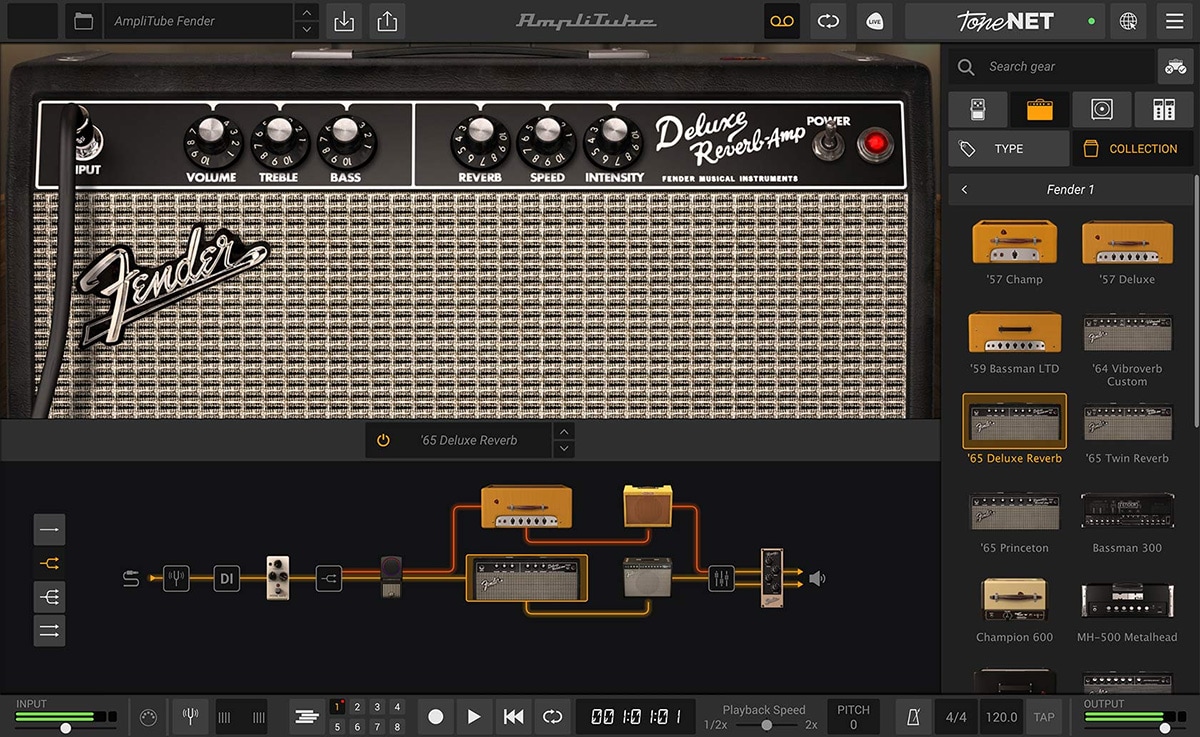Show rack effects gear tab
This screenshot has width=1200, height=737.
[x=1163, y=108]
